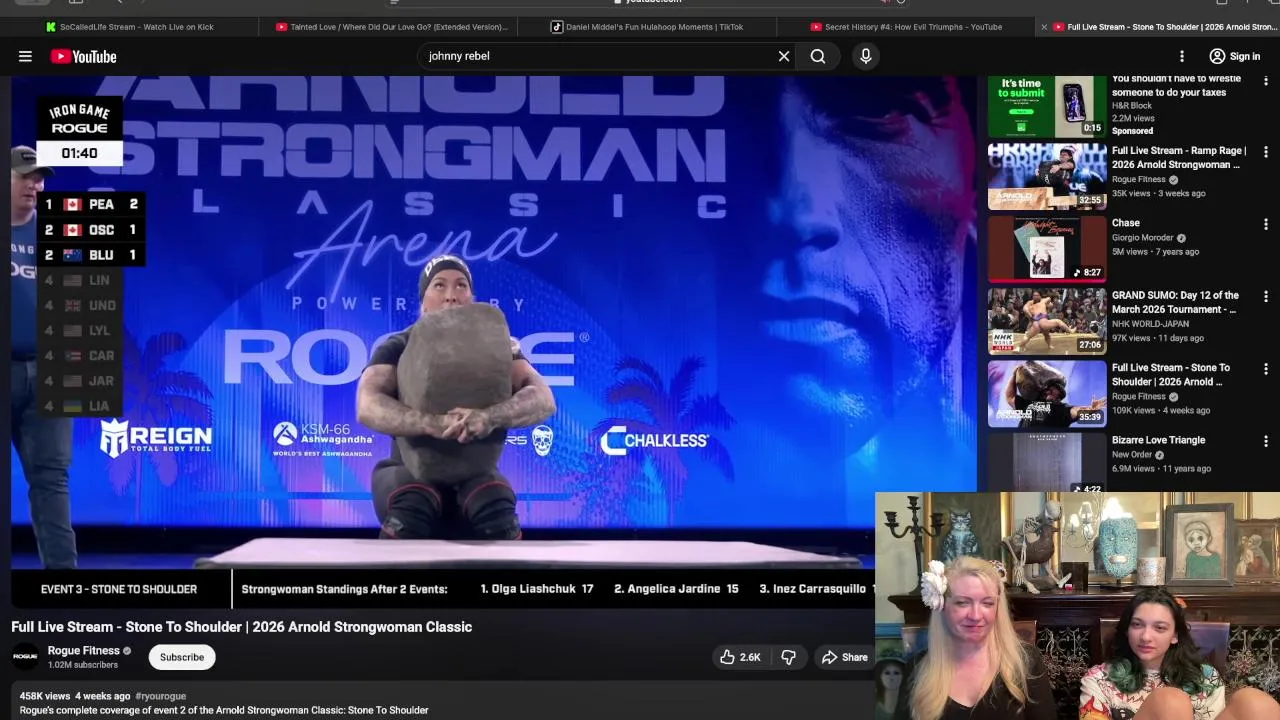This screenshot has width=1280, height=720.
Task: Click the H&R Block advertiser name
Action: pos(1132,105)
